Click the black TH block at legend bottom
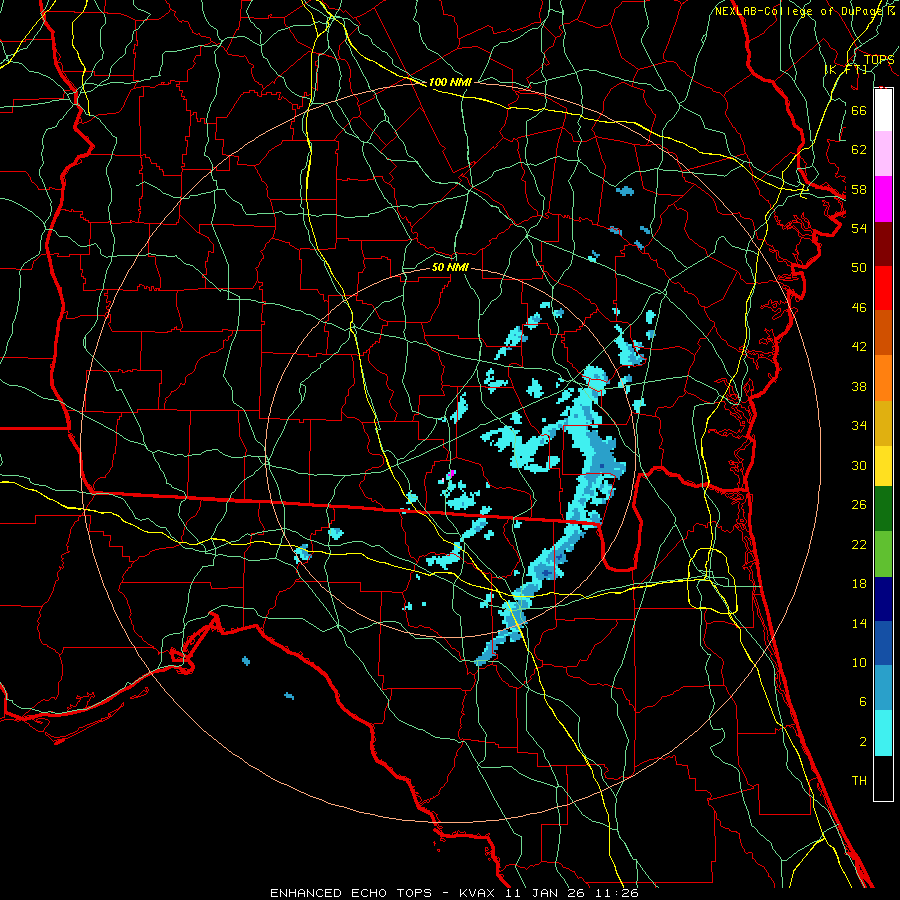Image resolution: width=900 pixels, height=900 pixels. click(x=883, y=778)
